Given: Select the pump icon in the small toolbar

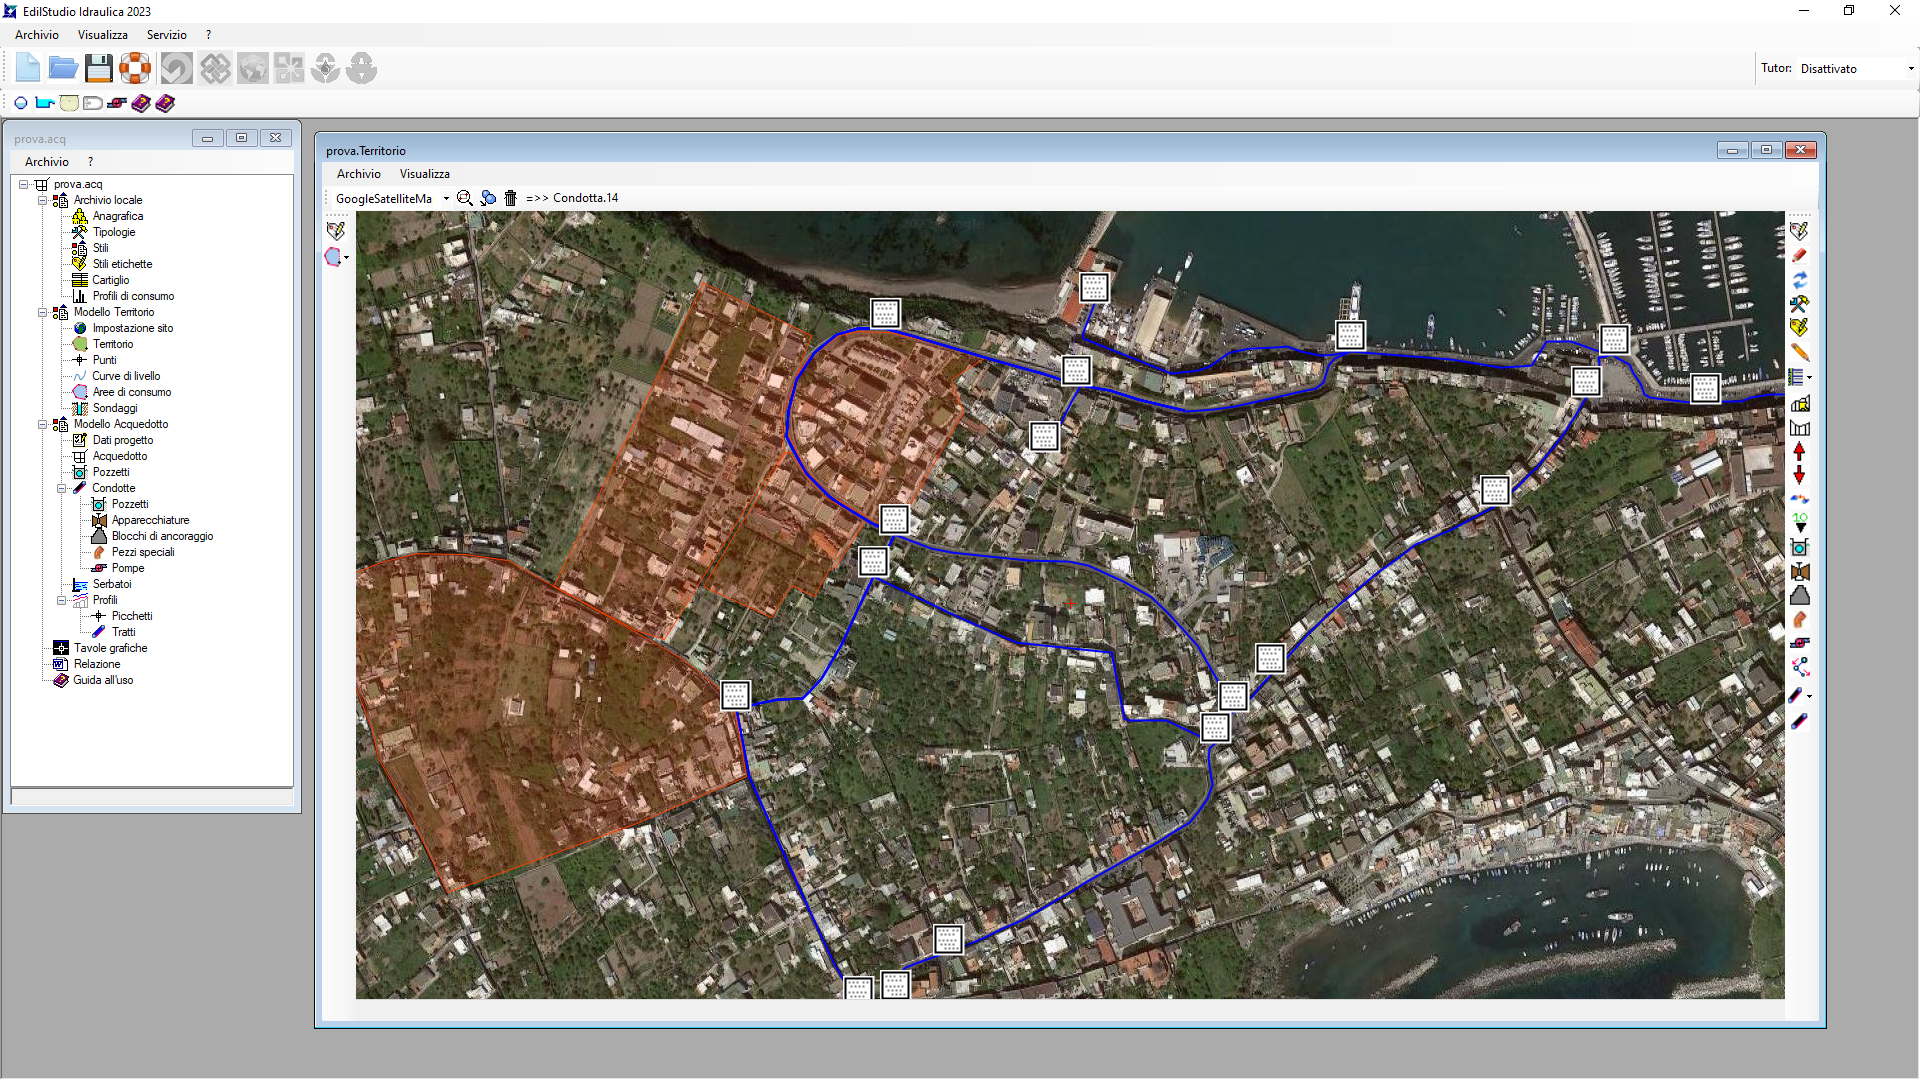Looking at the screenshot, I should pos(117,103).
